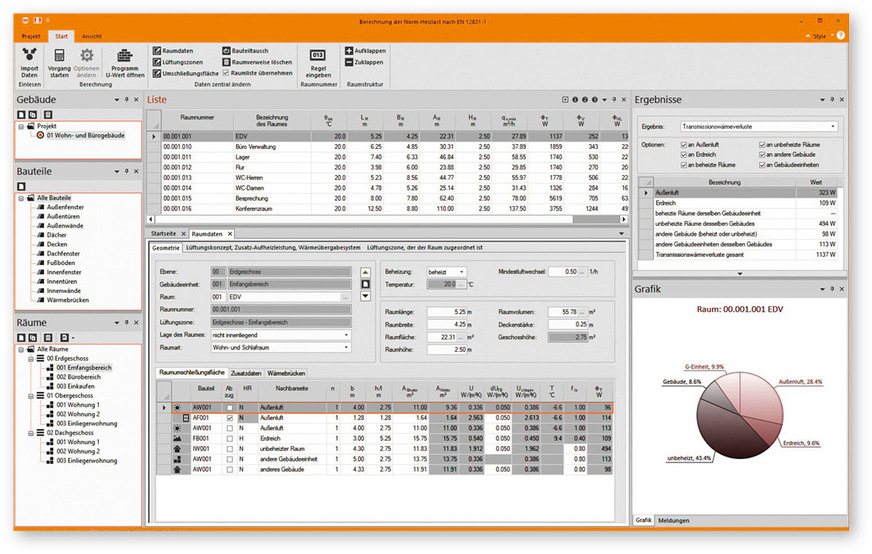Image resolution: width=872 pixels, height=554 pixels.
Task: Uncheck 'an andere Gebäude' option
Action: pyautogui.click(x=764, y=155)
